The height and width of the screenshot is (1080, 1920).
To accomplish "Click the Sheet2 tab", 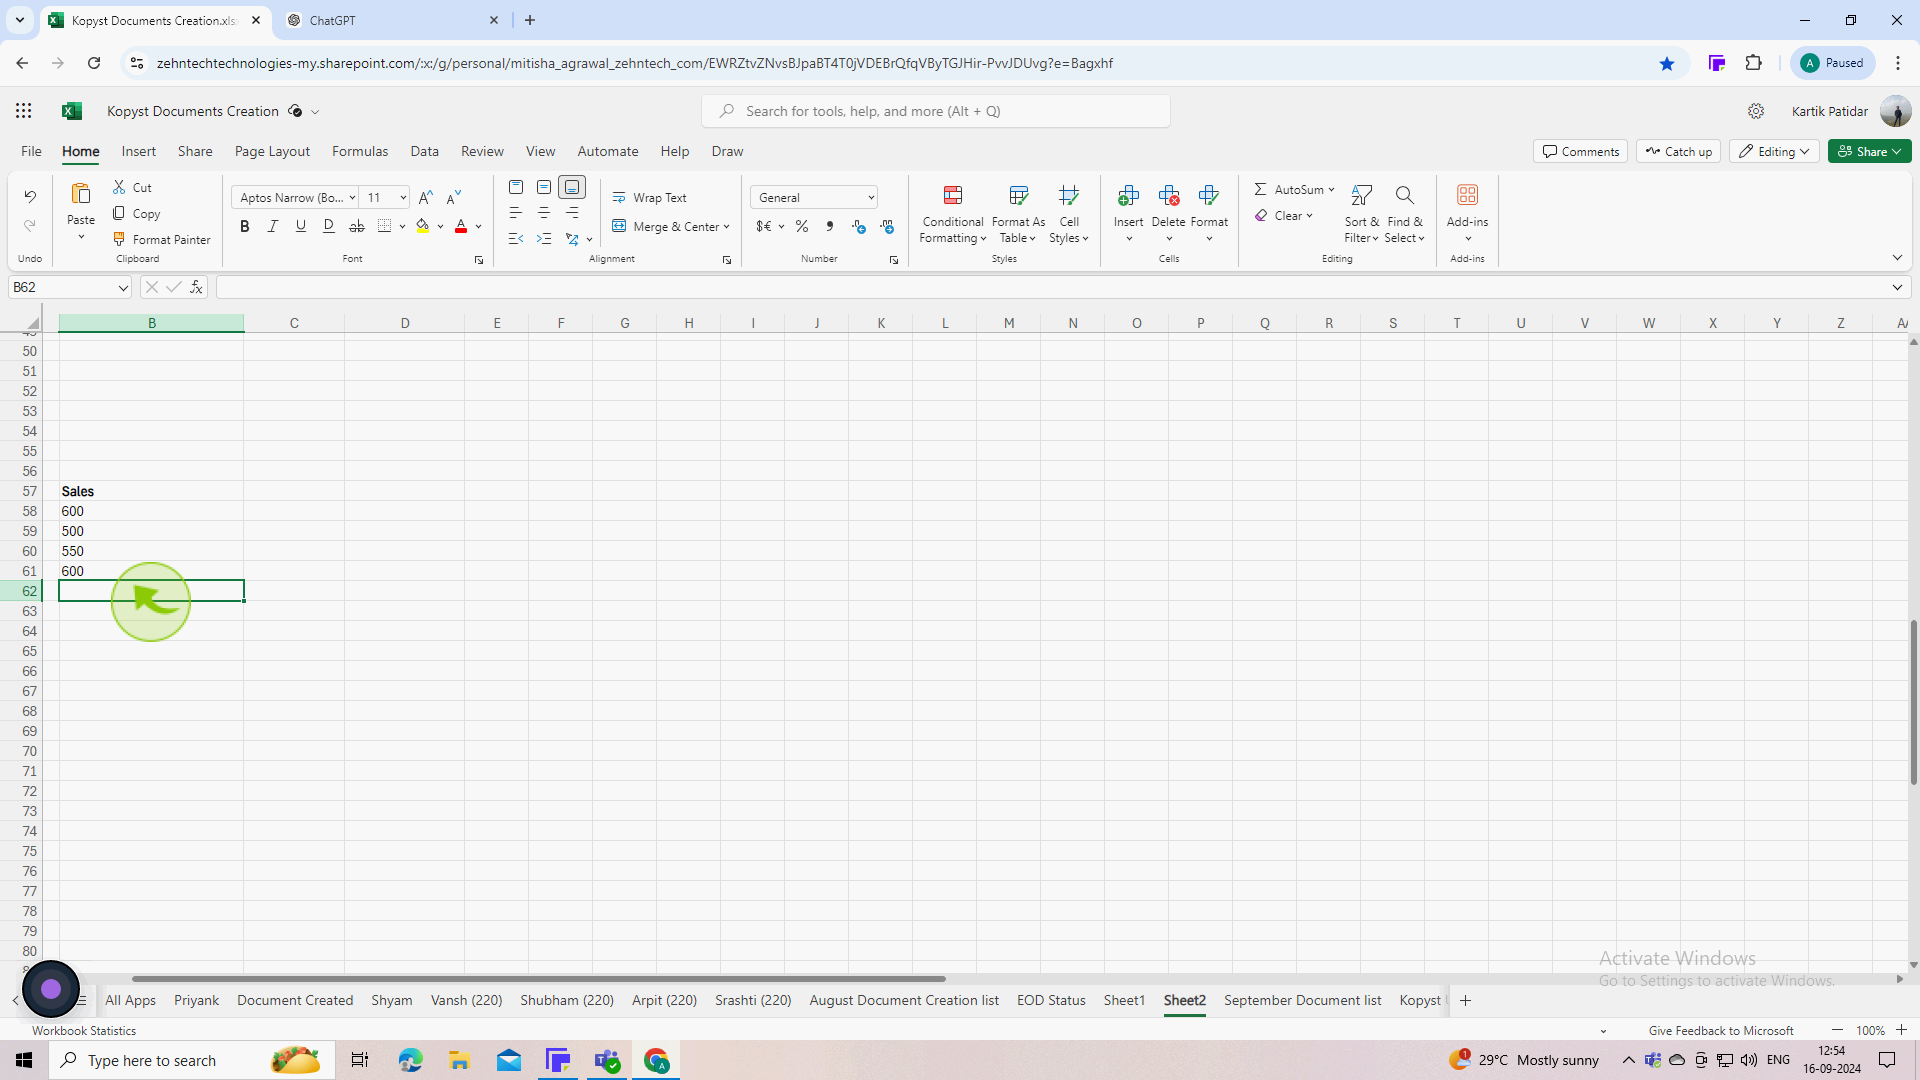I will pyautogui.click(x=1185, y=1000).
